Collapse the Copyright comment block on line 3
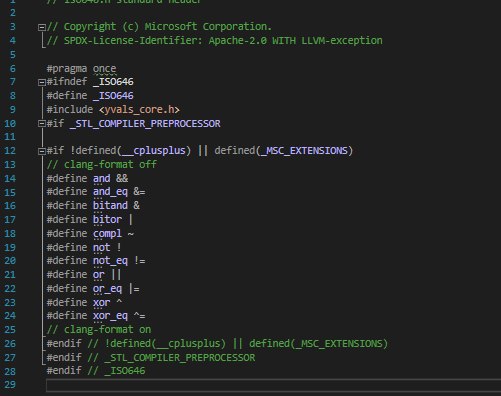Viewport: 501px width, 396px height. tap(42, 27)
